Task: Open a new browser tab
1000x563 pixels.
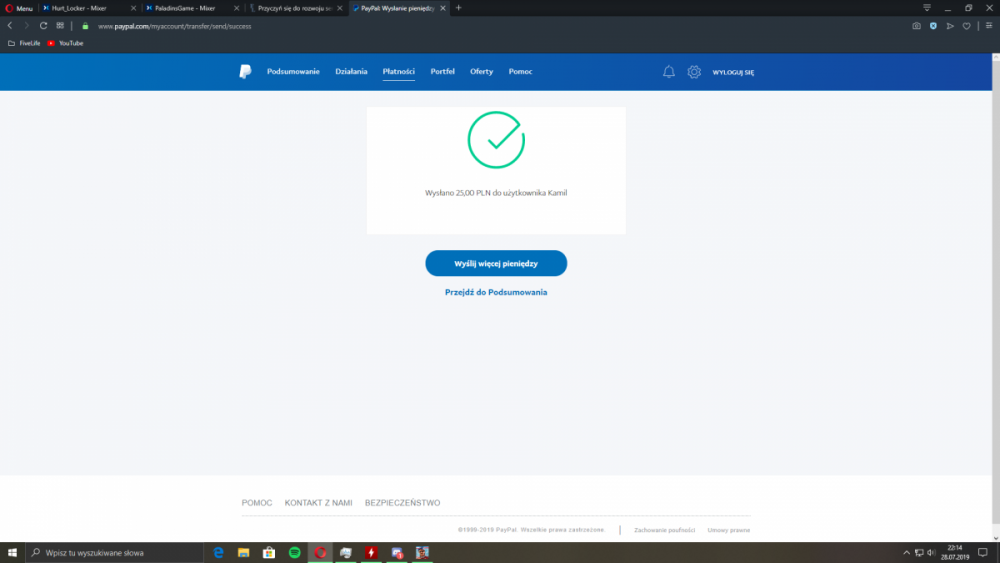Action: (x=459, y=8)
